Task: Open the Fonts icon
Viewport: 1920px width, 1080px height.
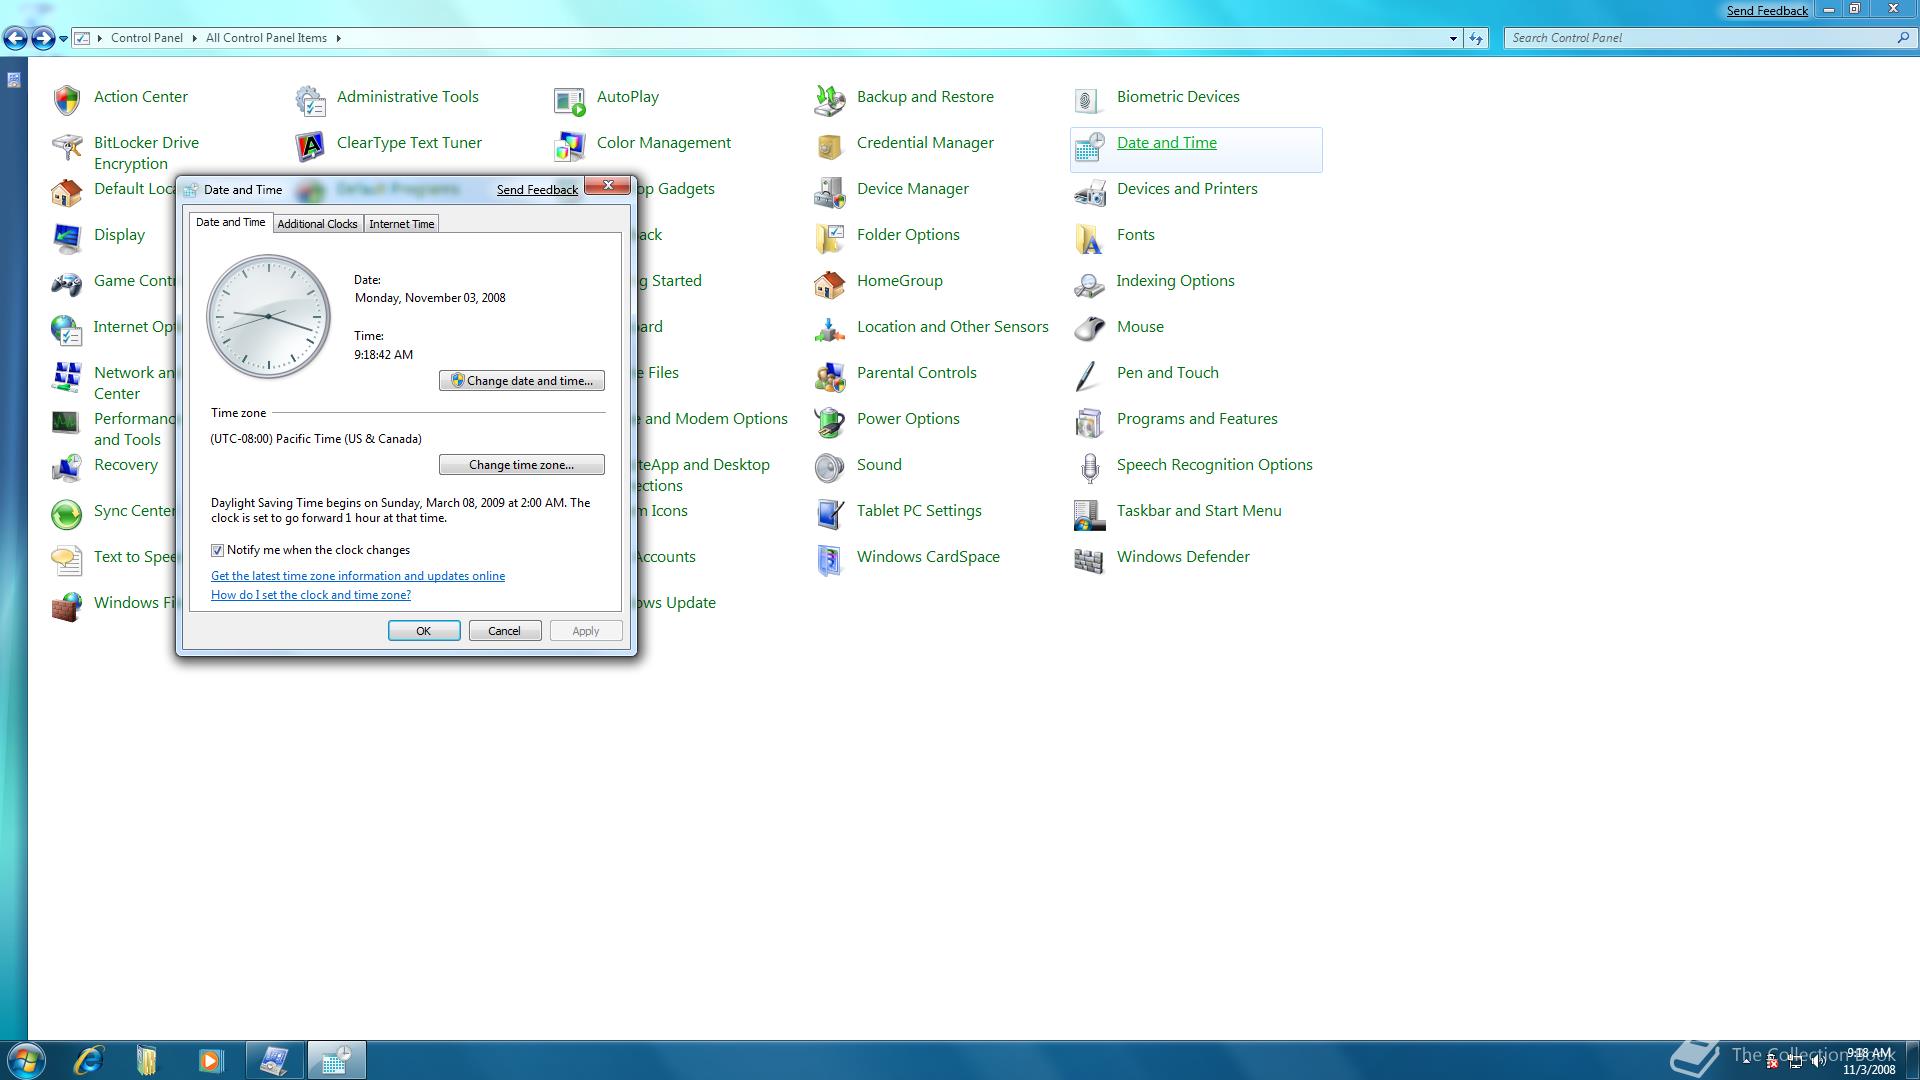Action: [1090, 238]
